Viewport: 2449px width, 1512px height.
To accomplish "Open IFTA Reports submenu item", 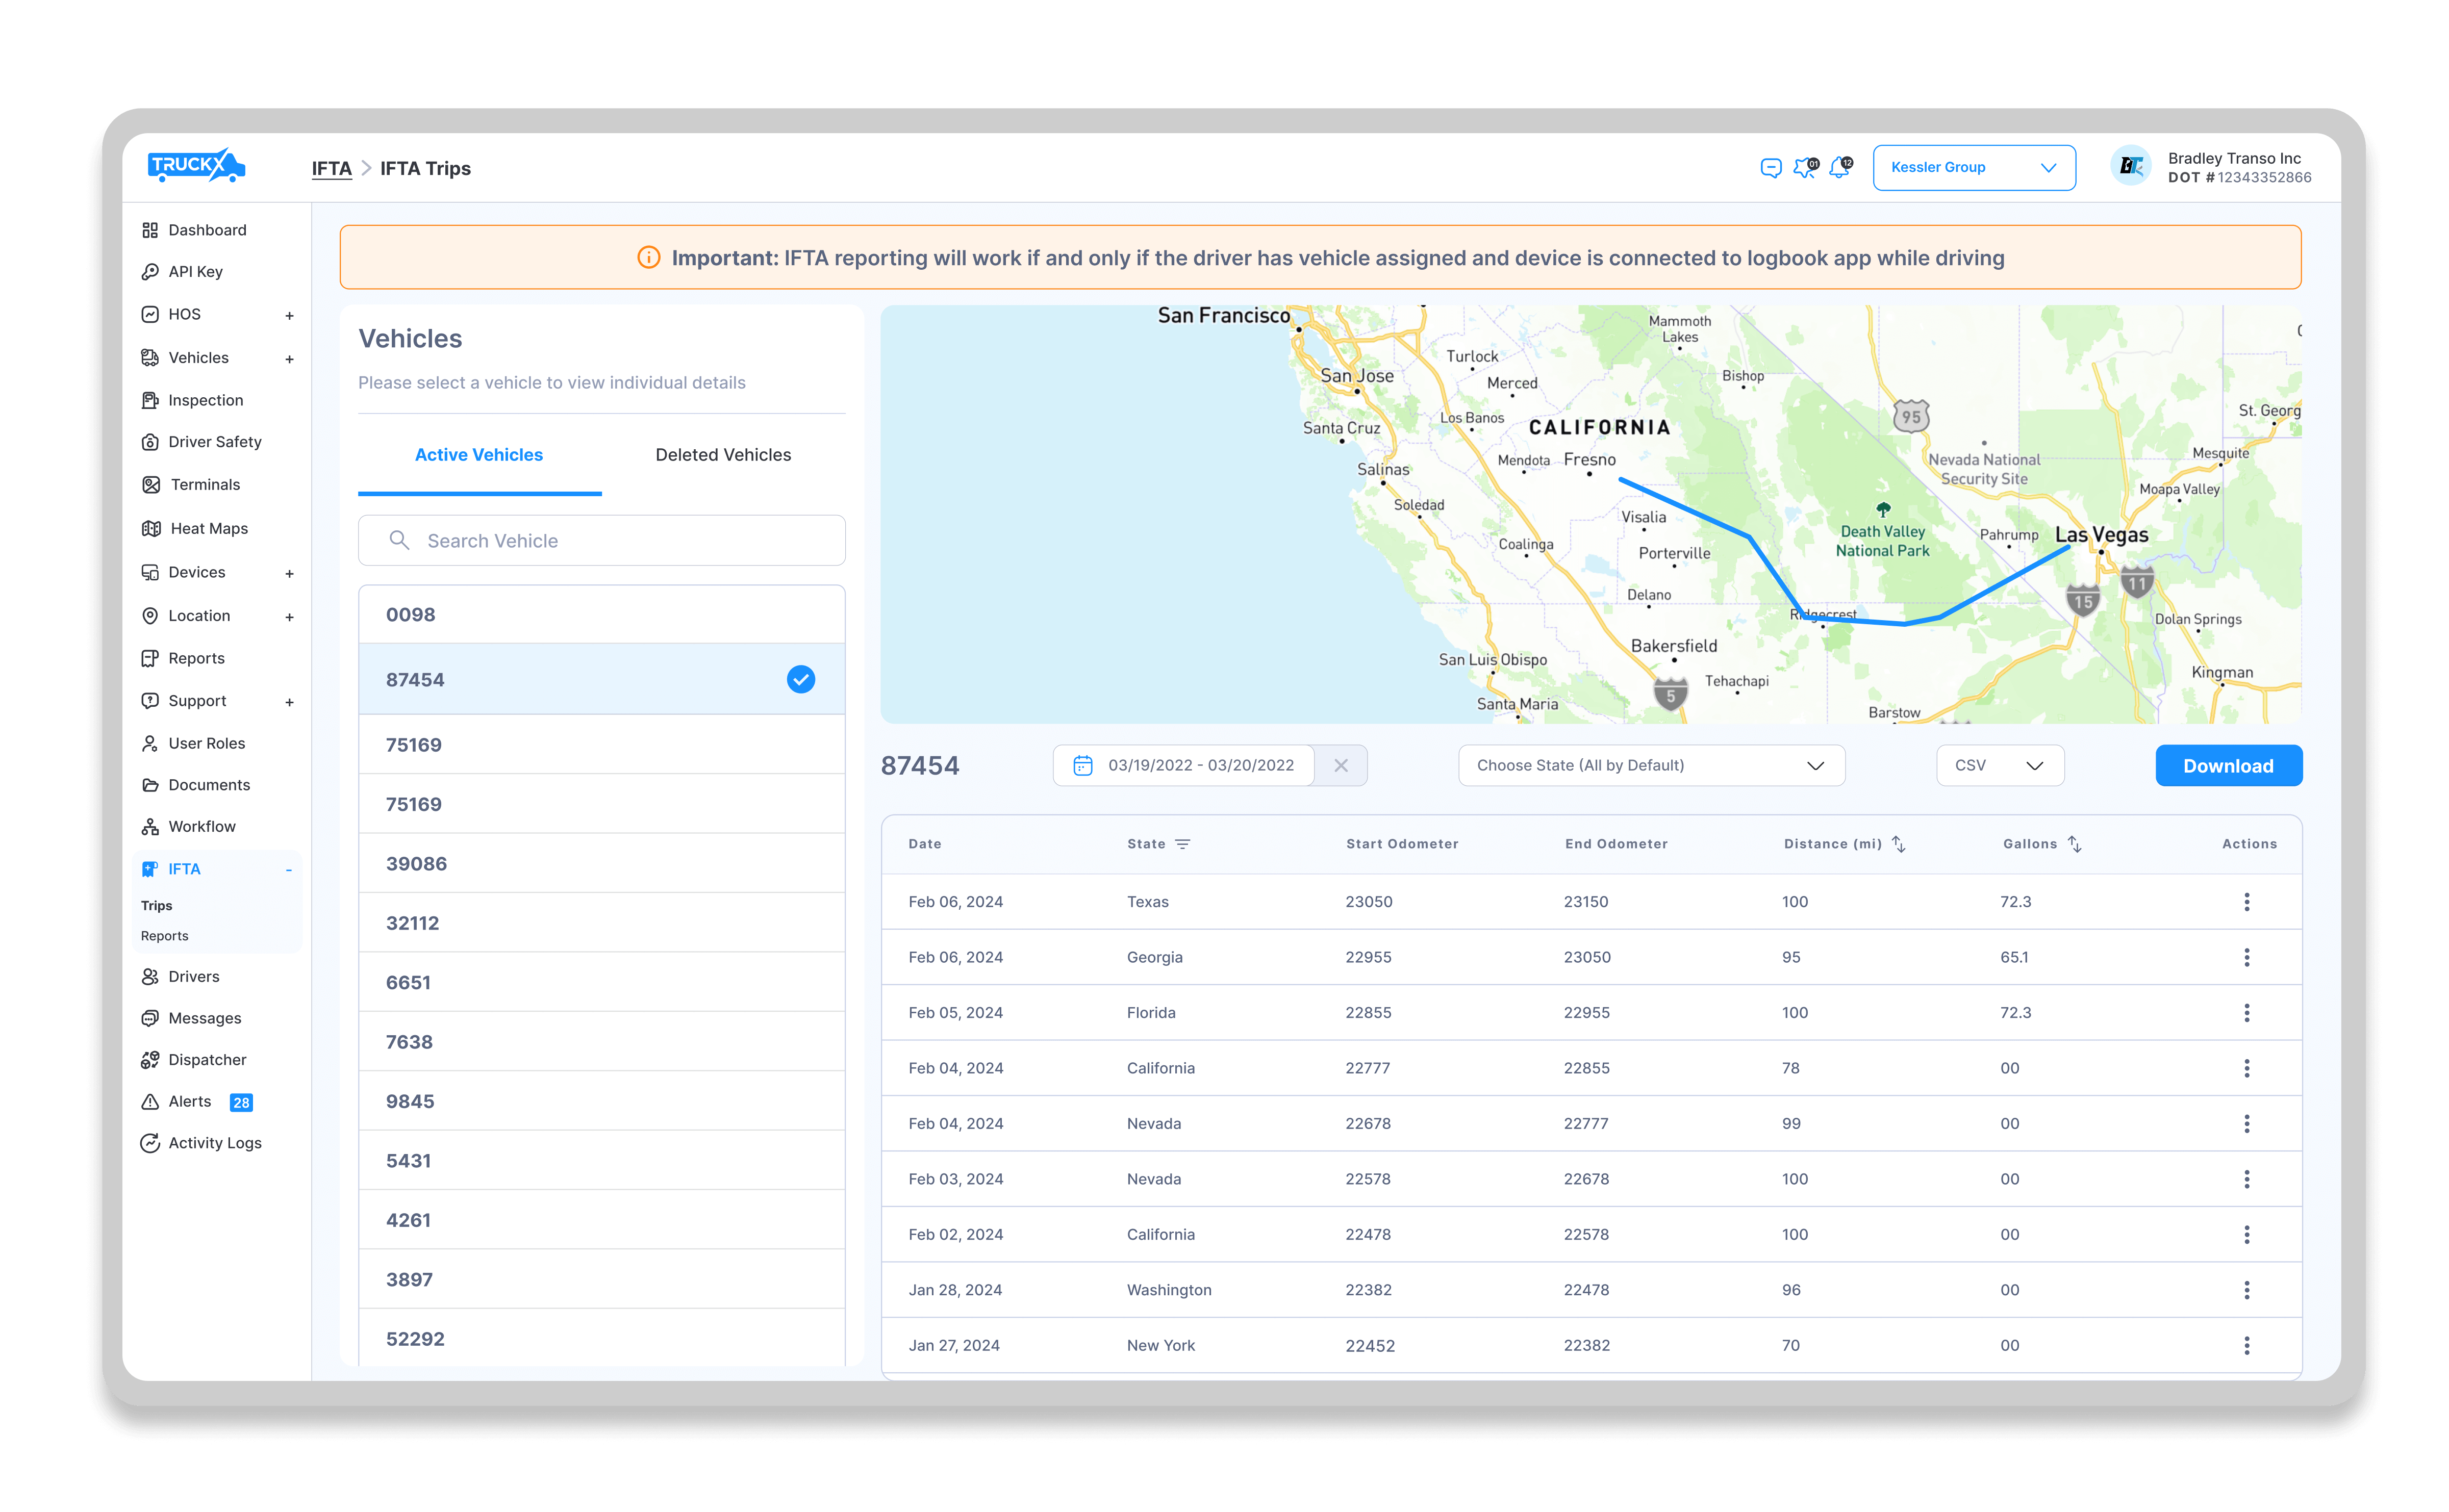I will point(165,936).
